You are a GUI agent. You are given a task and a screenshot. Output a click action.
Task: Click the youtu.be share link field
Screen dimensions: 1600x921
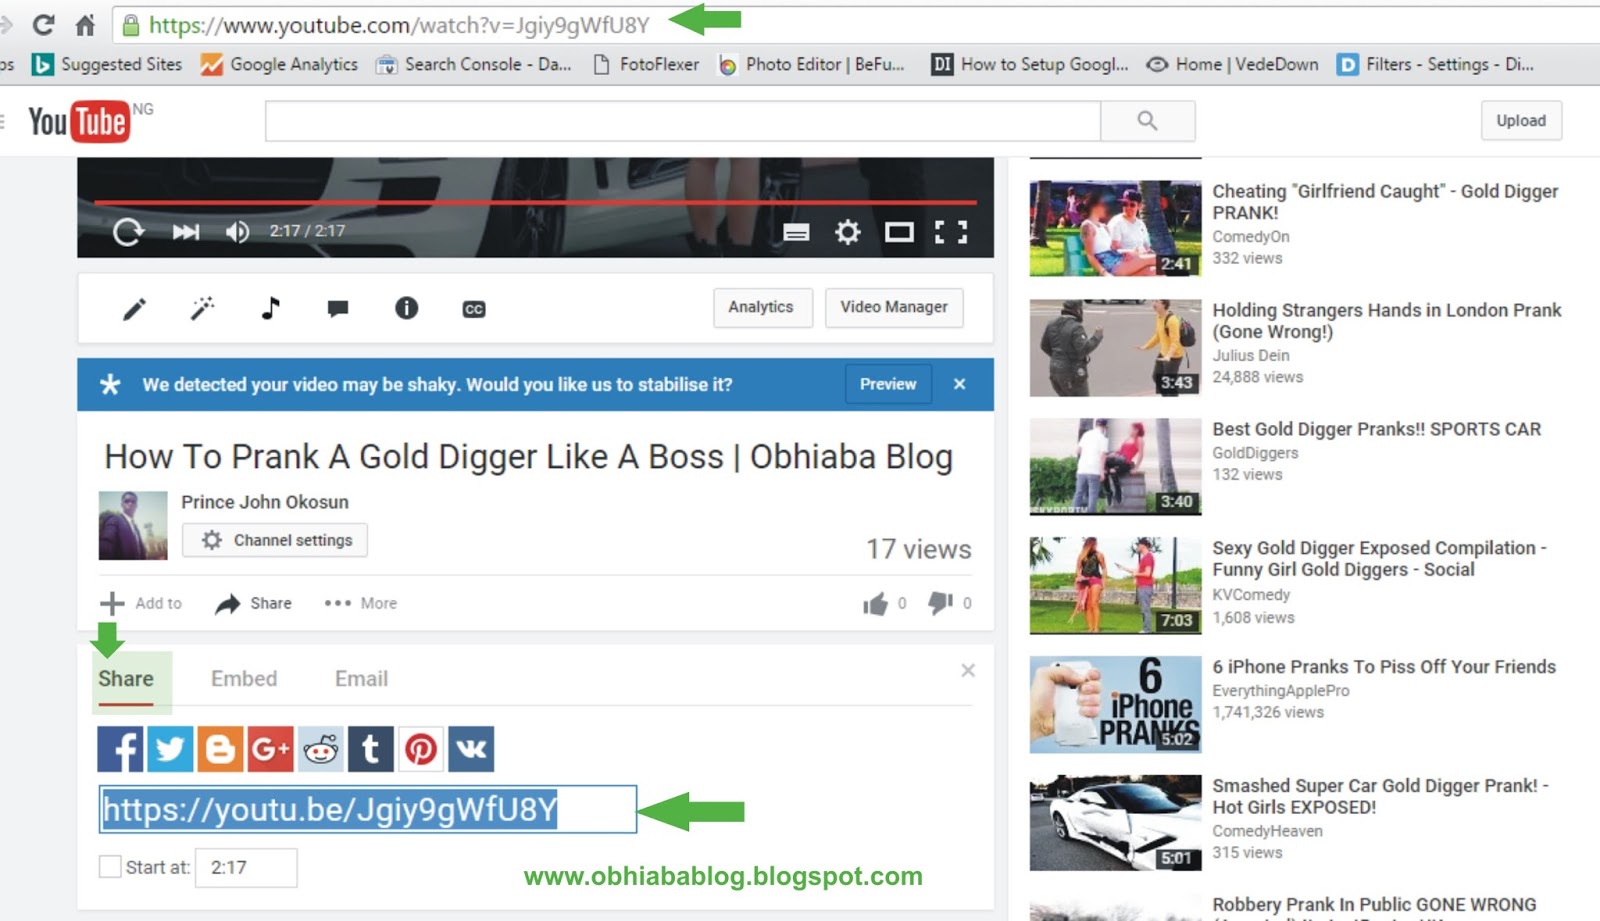coord(368,809)
